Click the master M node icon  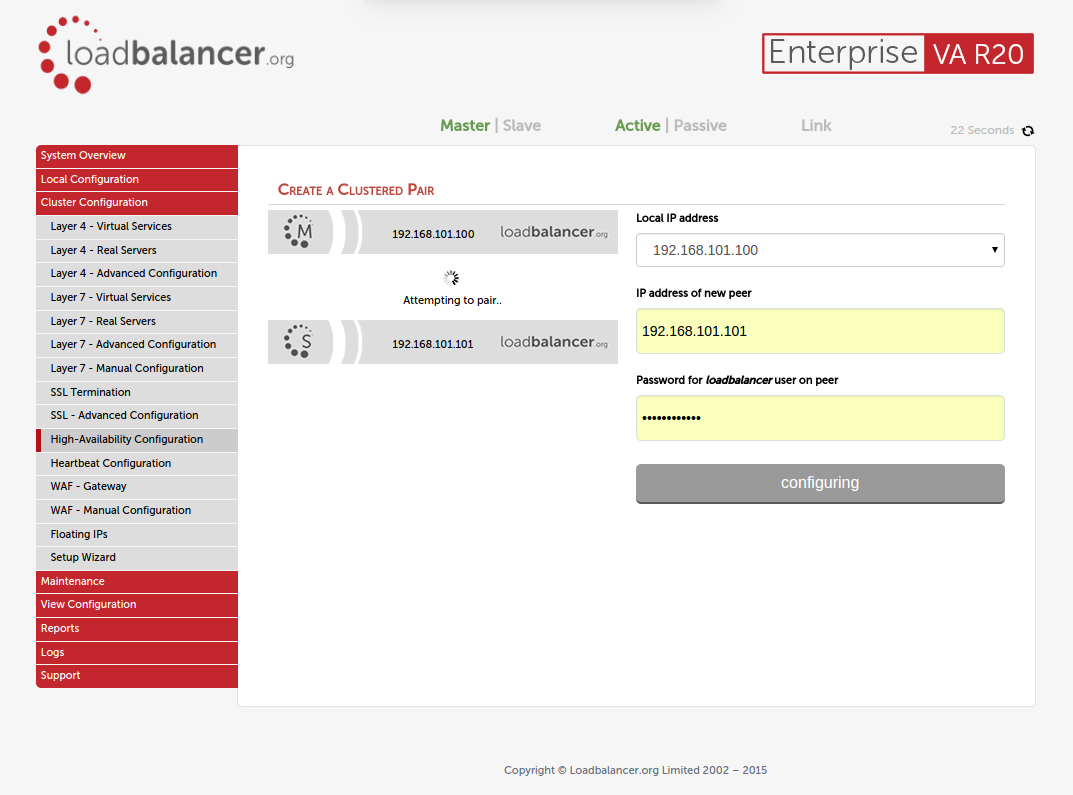click(298, 232)
